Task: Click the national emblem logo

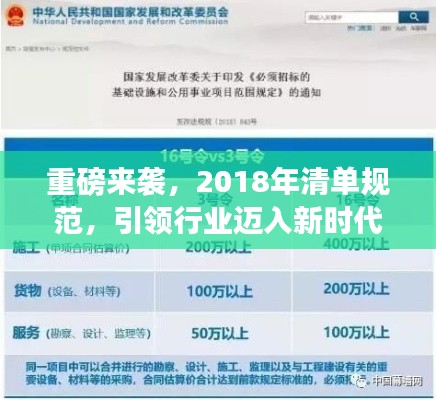Action: coord(16,16)
